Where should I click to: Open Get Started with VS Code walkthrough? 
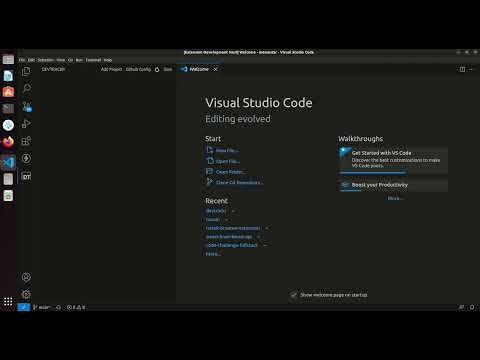tap(393, 161)
